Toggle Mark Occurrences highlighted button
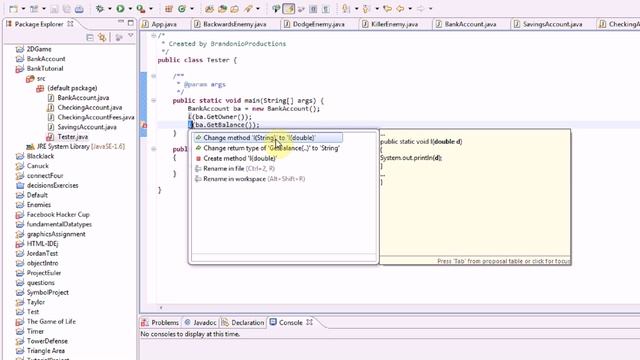The image size is (640, 360). pos(289,8)
